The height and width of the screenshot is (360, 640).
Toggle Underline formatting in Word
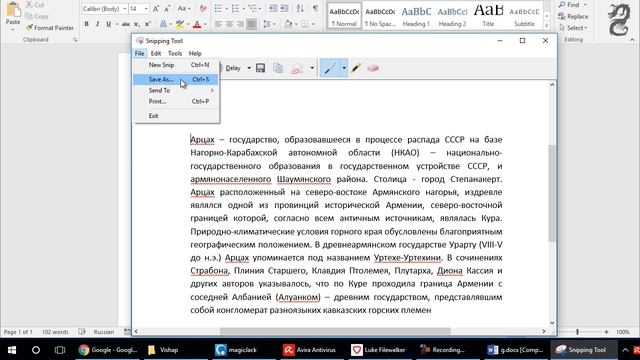coord(109,24)
